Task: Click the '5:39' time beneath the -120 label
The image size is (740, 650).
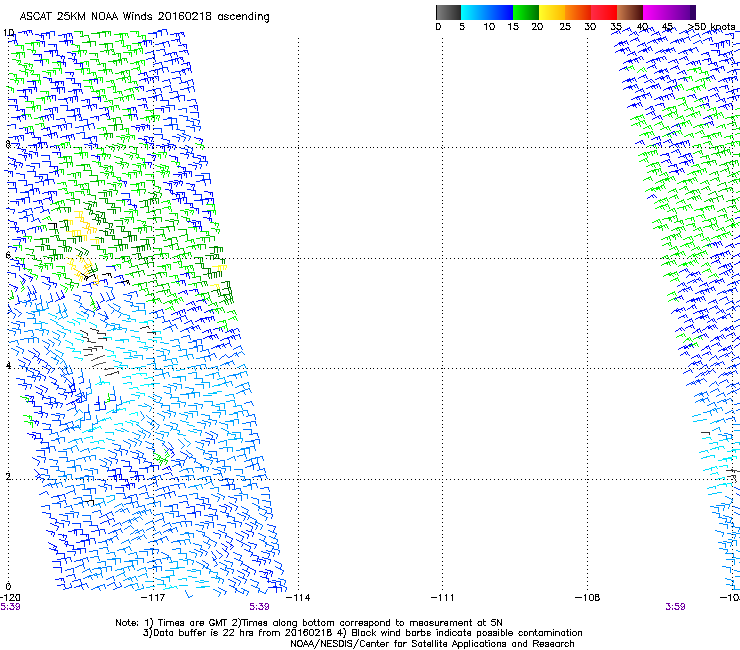Action: 10,607
